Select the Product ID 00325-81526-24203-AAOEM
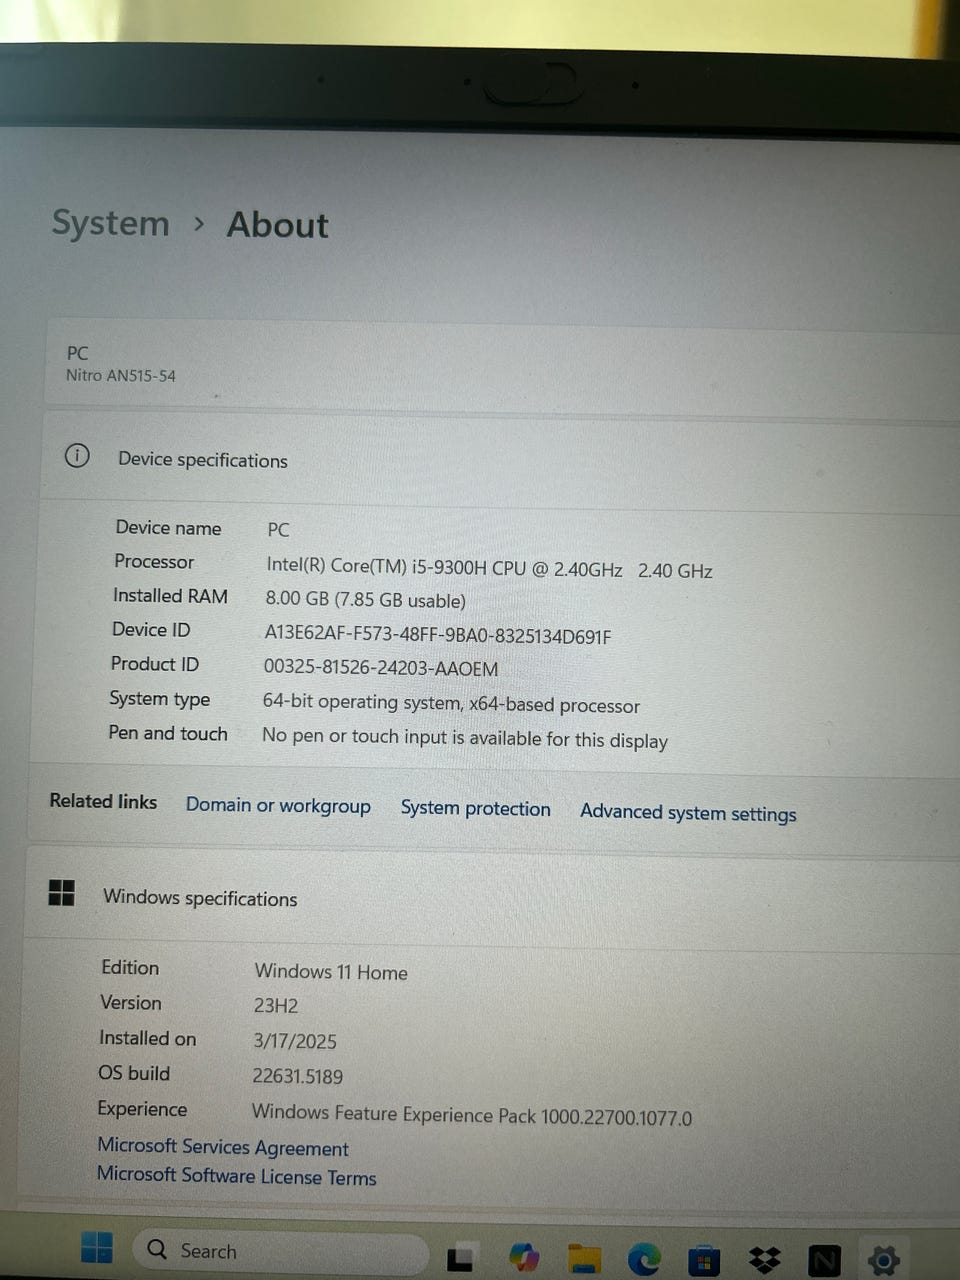 (380, 668)
